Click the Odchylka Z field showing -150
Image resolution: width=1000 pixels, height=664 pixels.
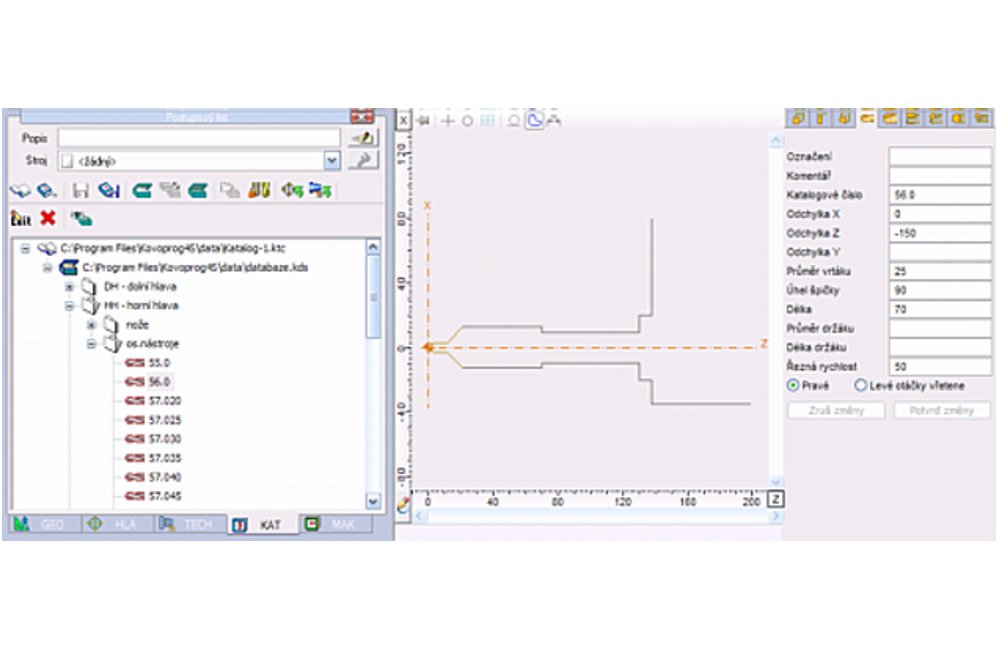coord(940,233)
